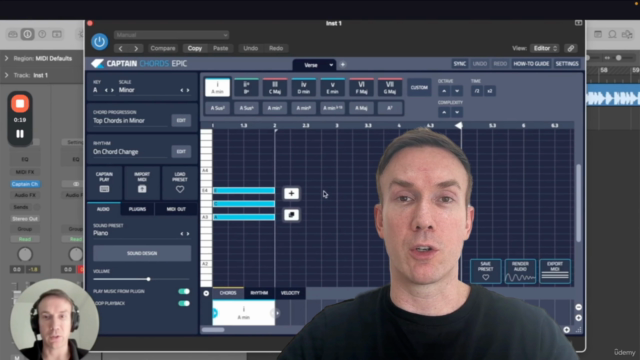Switch to the AUDIO tab
The height and width of the screenshot is (360, 640).
103,209
